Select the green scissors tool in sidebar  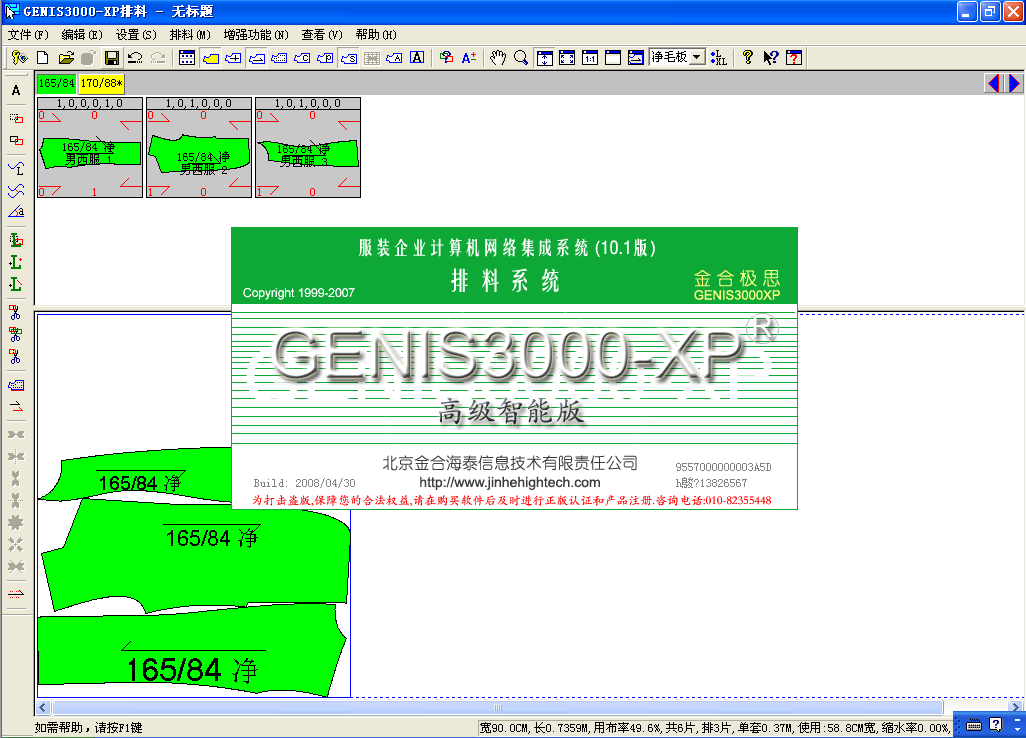click(x=16, y=334)
